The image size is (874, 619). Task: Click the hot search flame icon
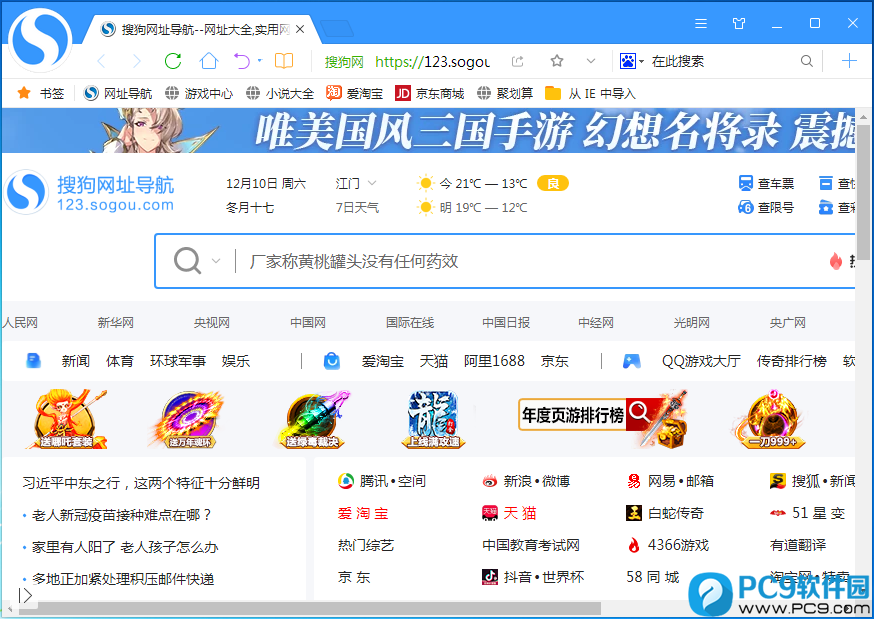point(836,261)
